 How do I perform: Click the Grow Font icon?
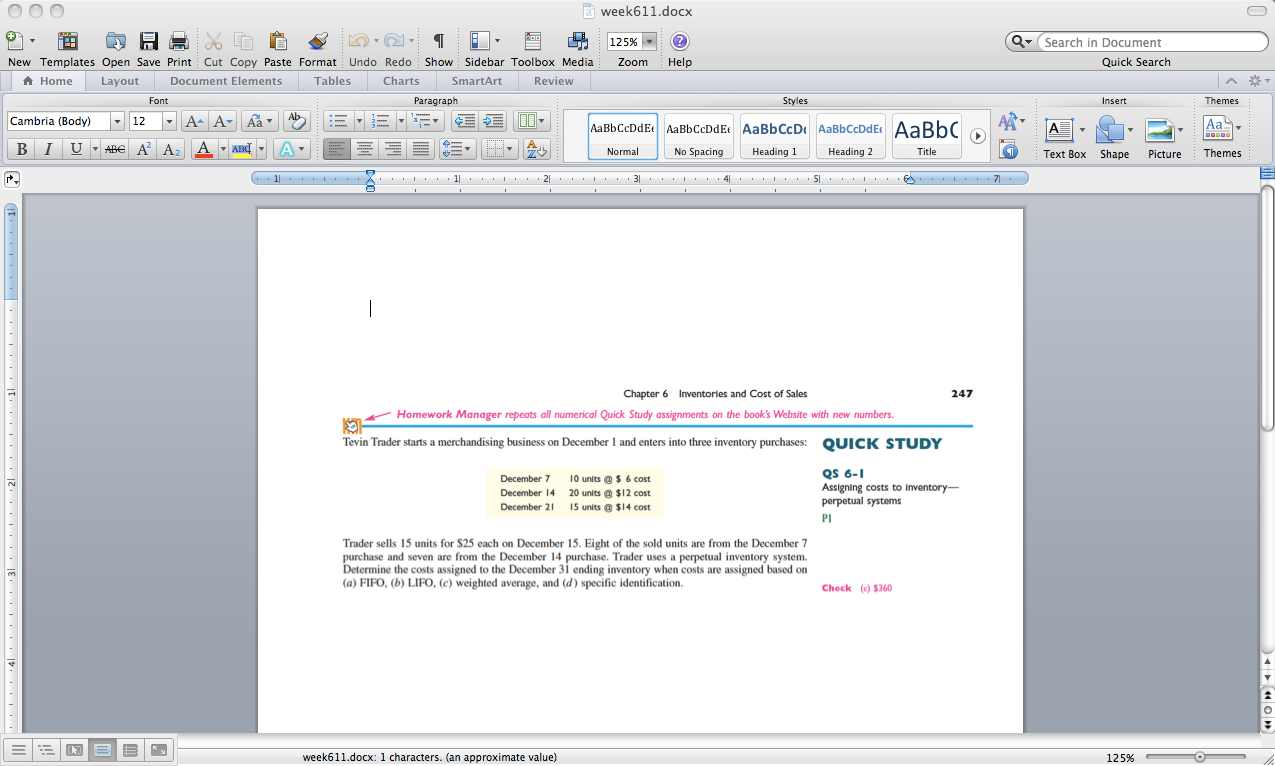point(195,121)
